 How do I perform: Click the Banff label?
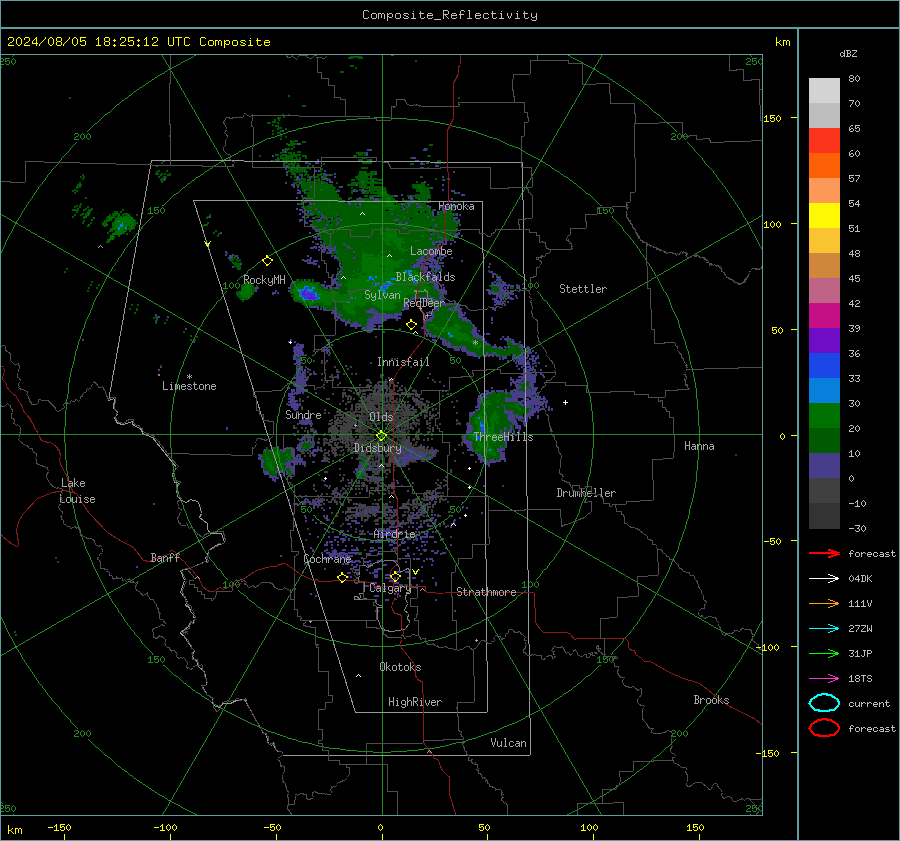165,557
